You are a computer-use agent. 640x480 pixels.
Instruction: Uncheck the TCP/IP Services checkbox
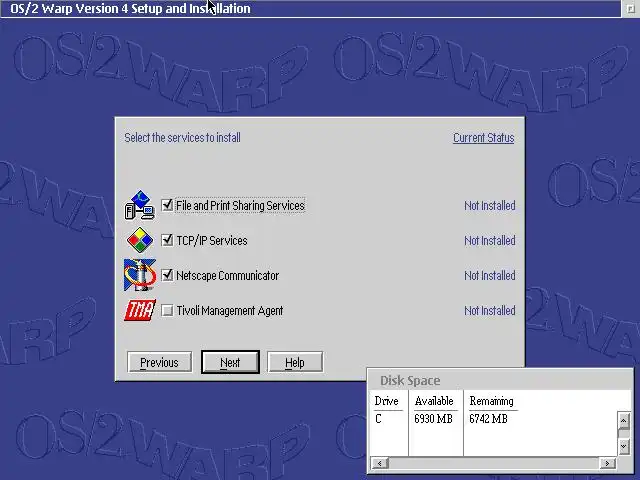(x=167, y=240)
